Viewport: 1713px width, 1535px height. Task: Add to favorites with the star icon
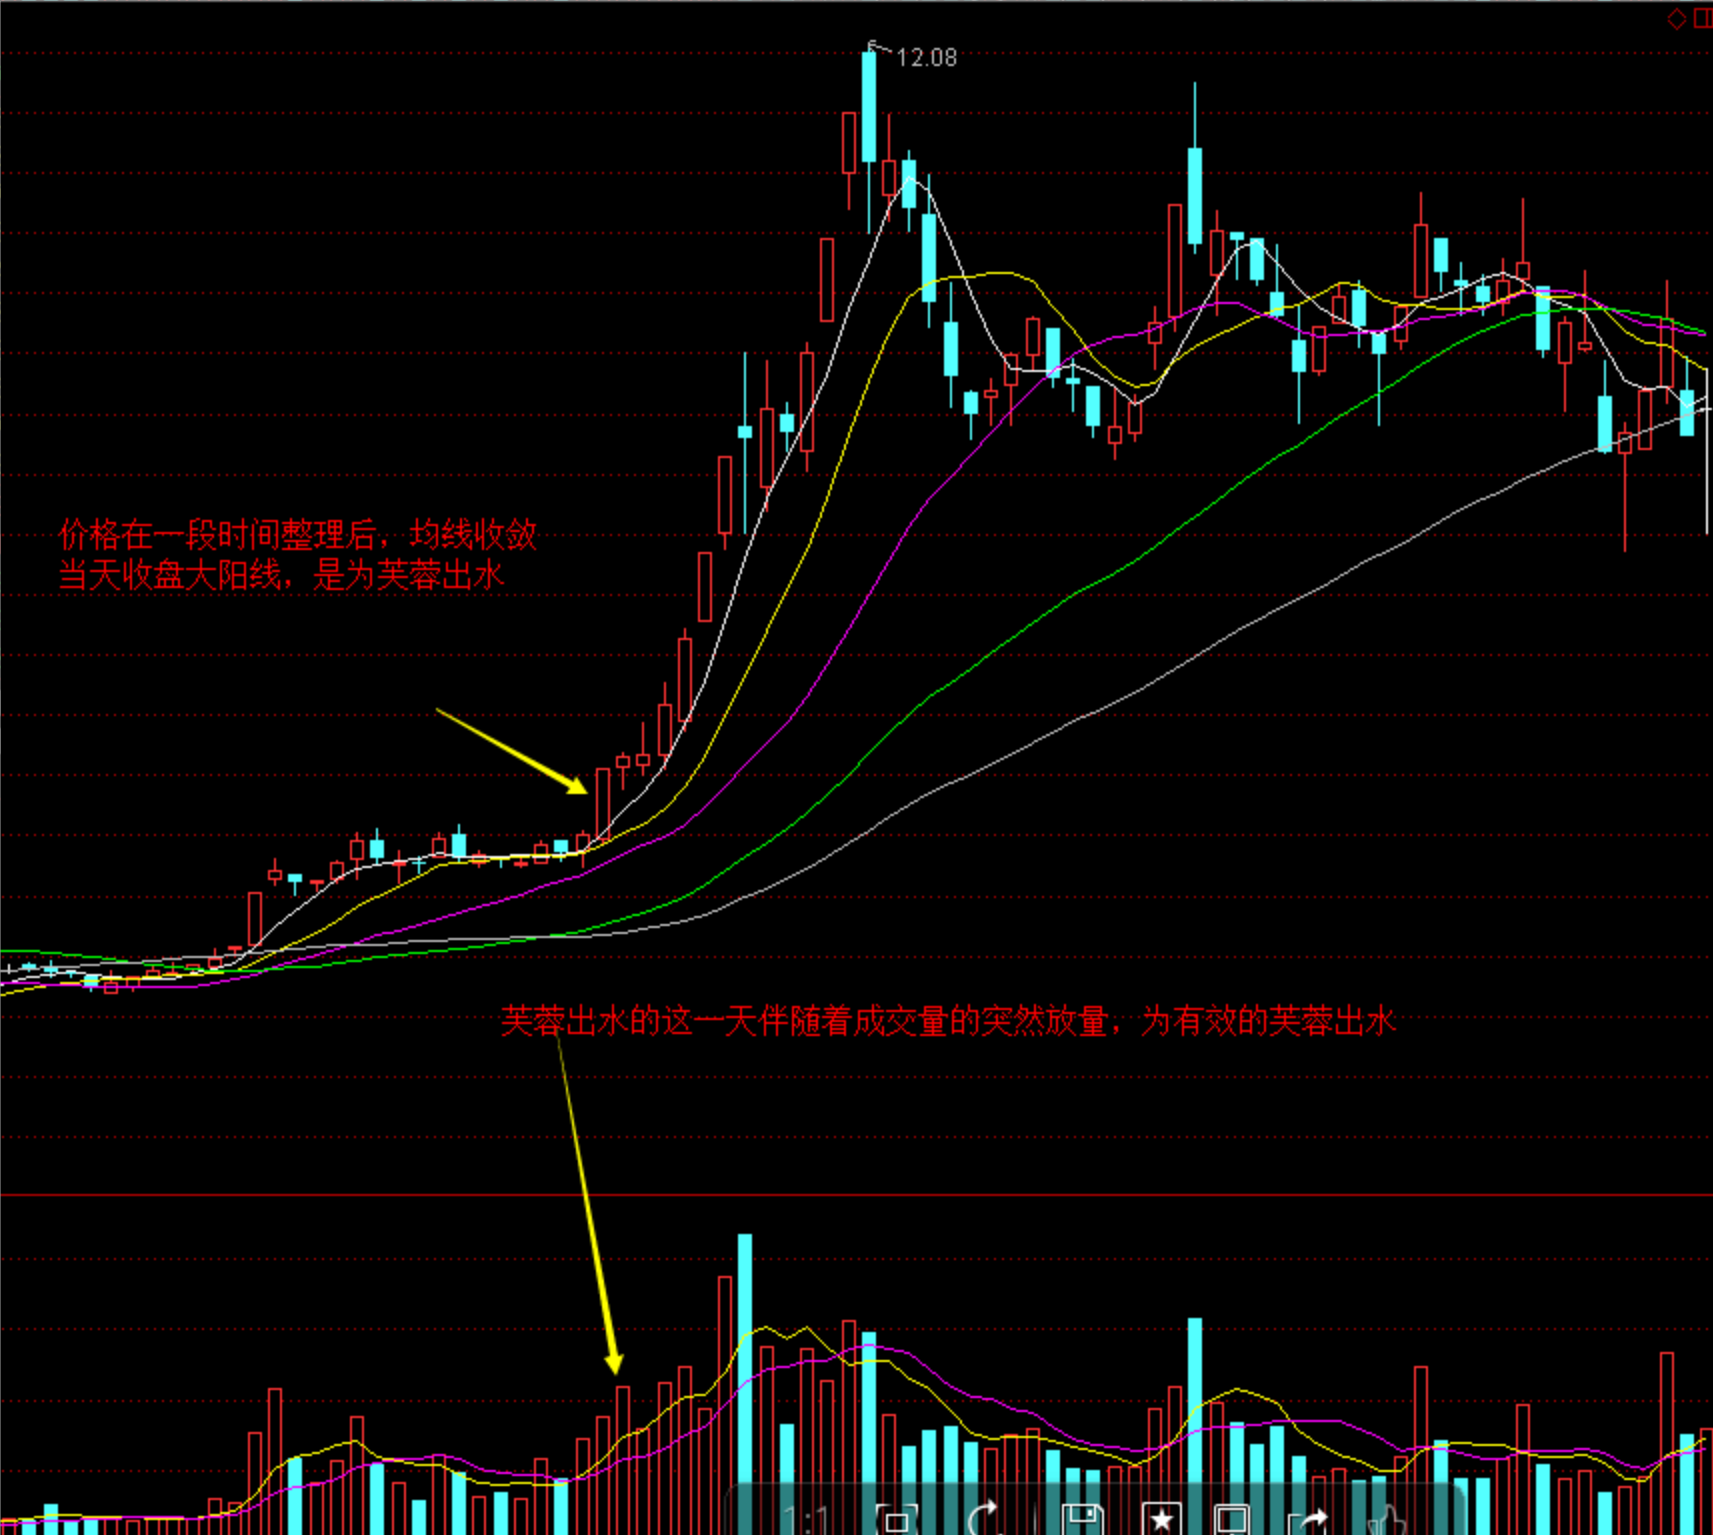(1160, 1520)
